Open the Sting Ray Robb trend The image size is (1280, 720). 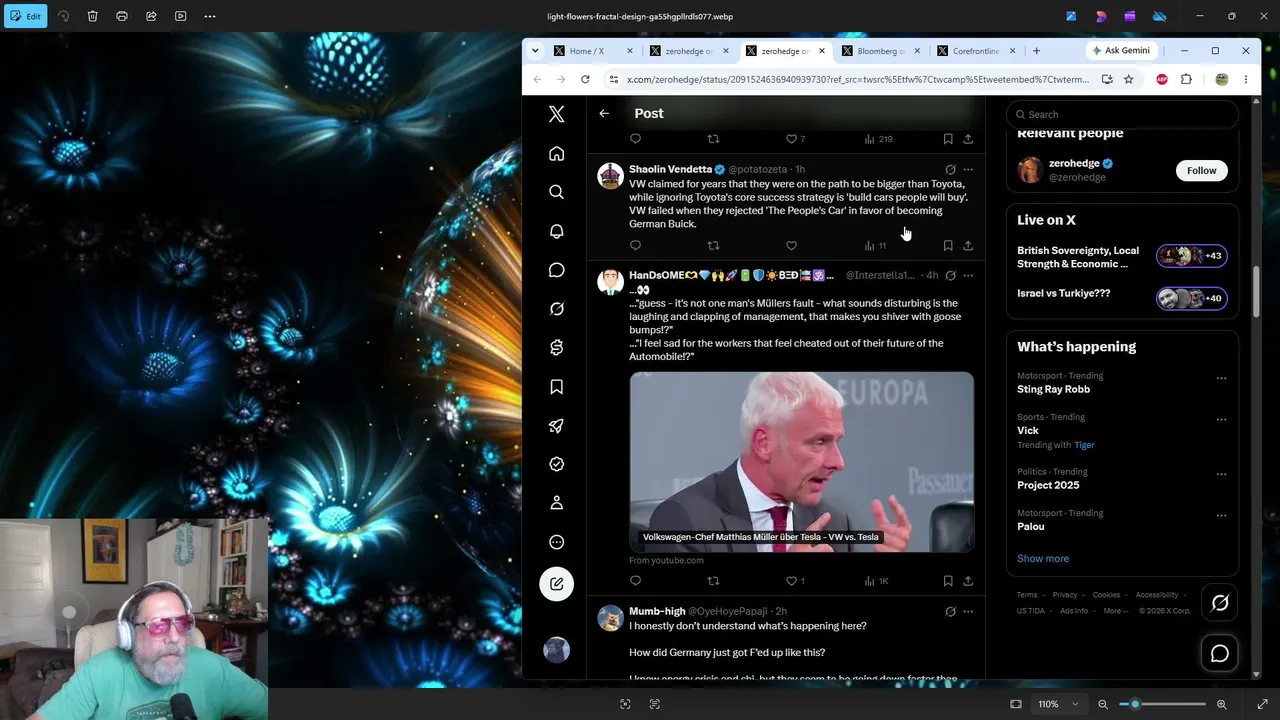1053,389
